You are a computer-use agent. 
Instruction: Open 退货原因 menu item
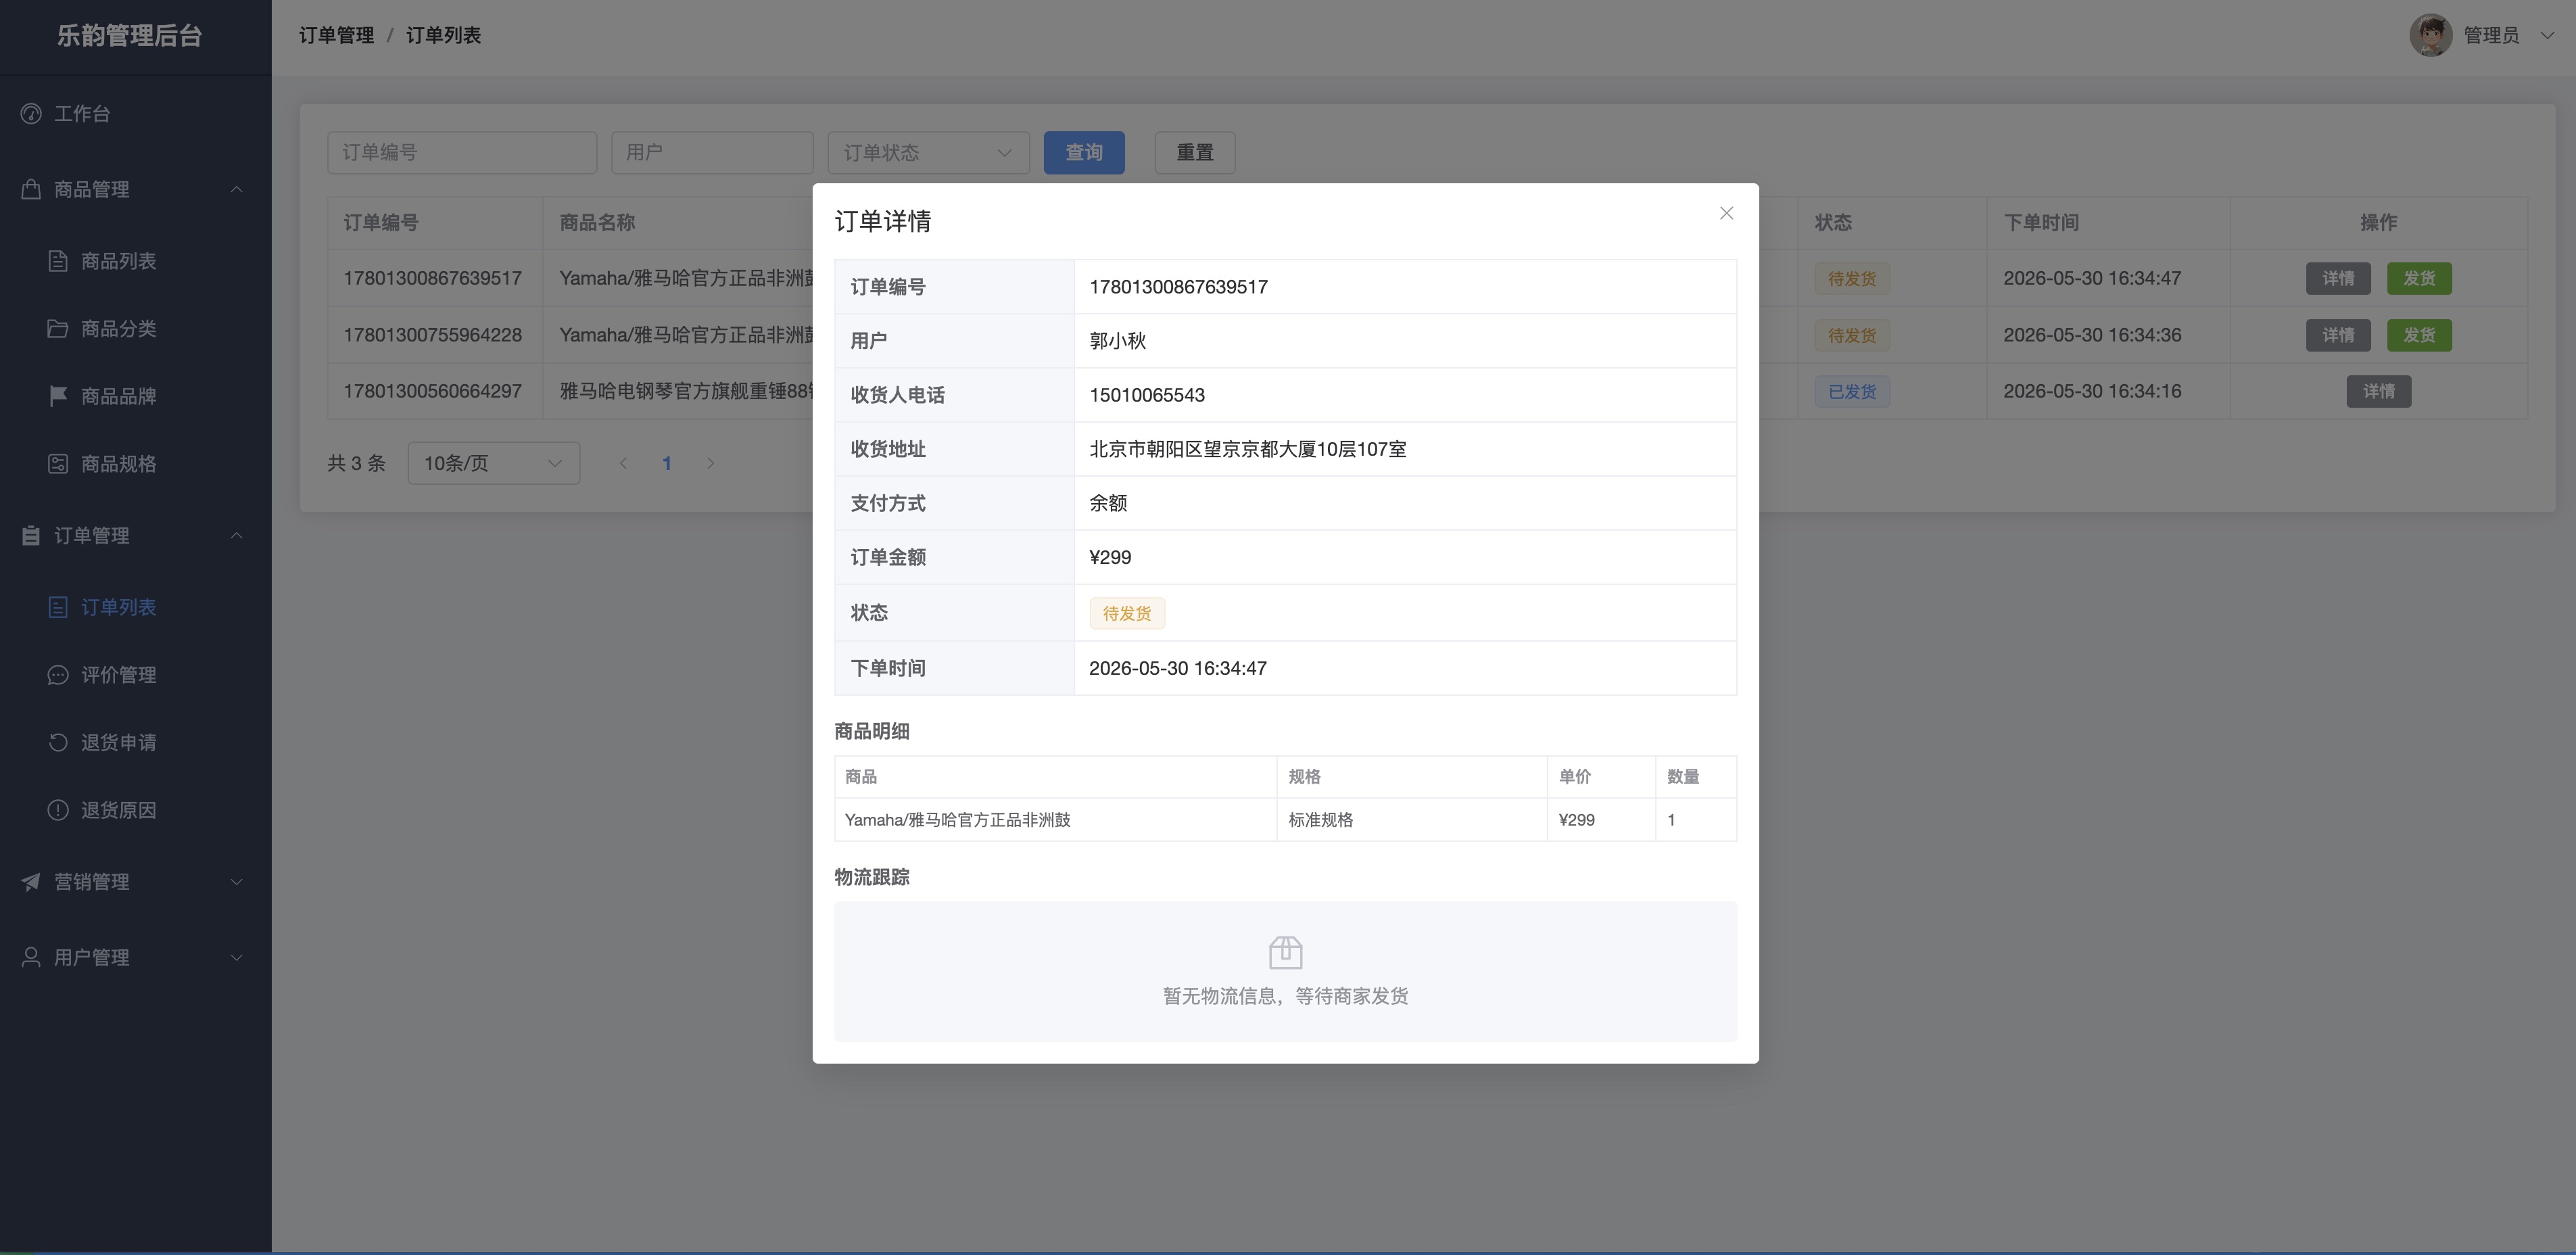(135, 810)
